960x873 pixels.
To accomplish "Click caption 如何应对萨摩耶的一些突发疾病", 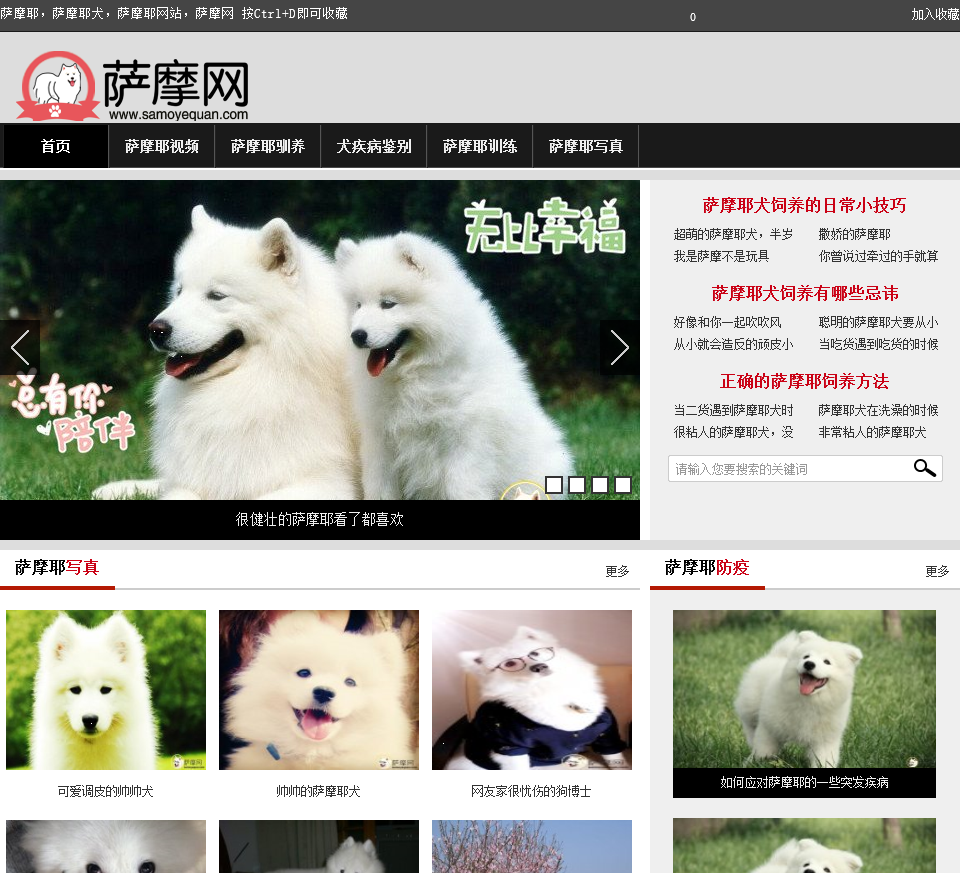I will point(804,782).
